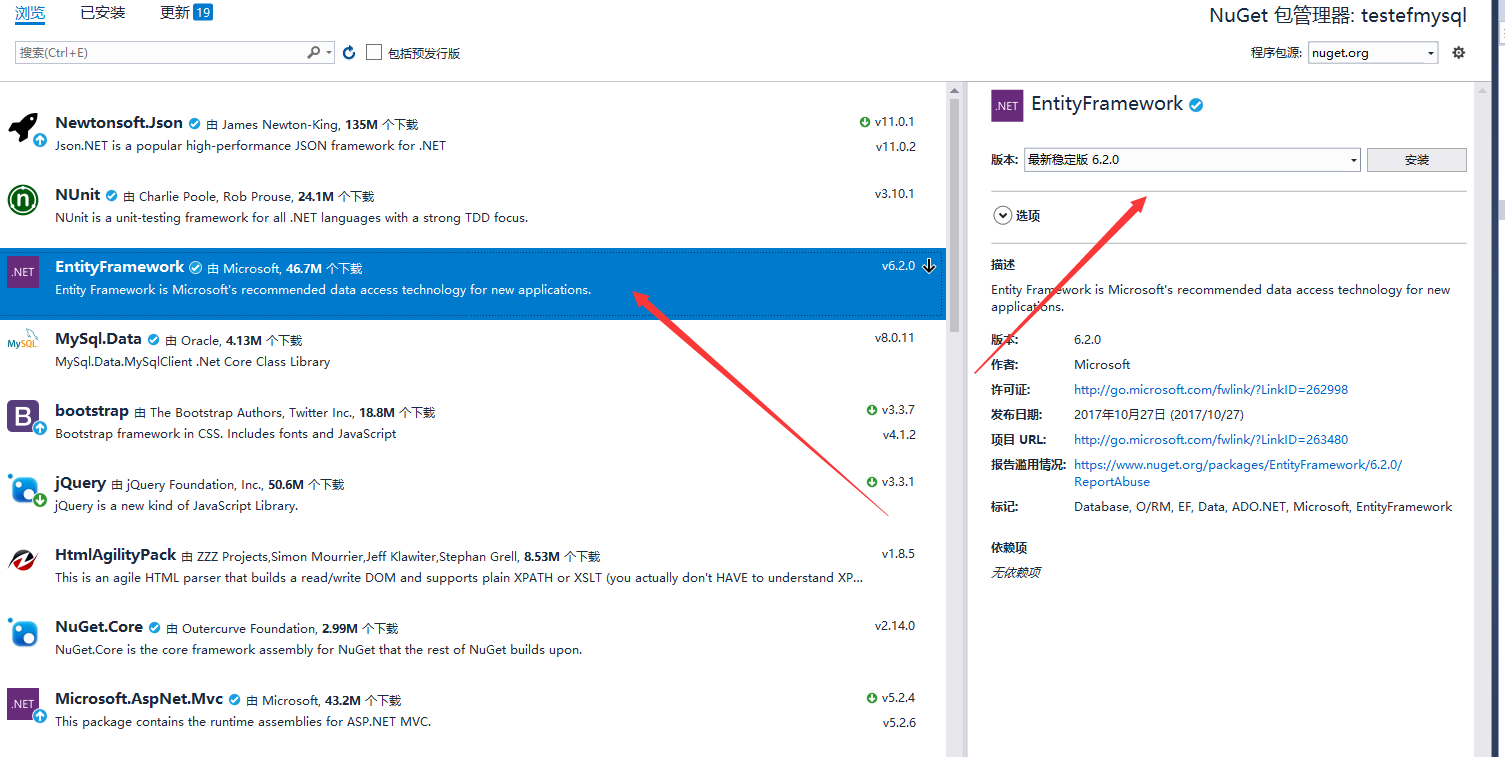The height and width of the screenshot is (757, 1505).
Task: Click the v11.0.2 version label
Action: [x=895, y=146]
